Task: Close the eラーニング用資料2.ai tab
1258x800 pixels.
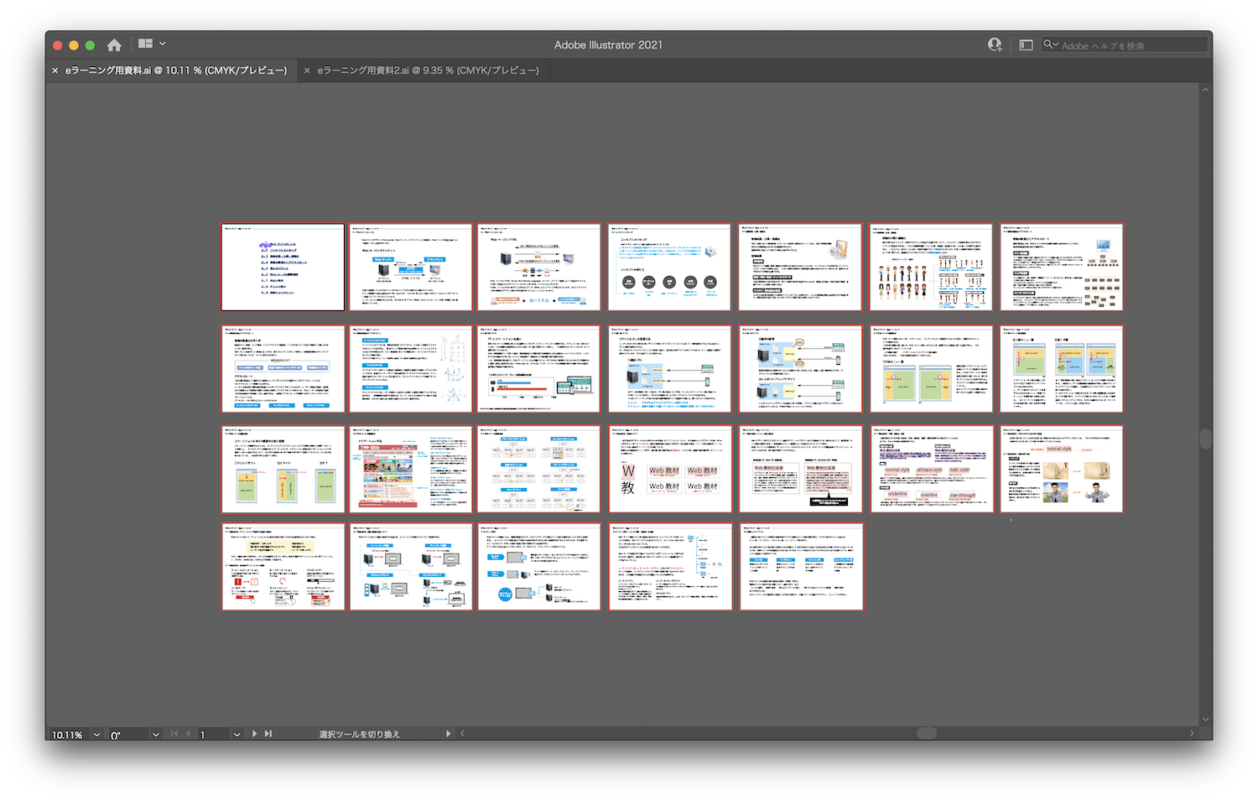Action: [x=307, y=71]
